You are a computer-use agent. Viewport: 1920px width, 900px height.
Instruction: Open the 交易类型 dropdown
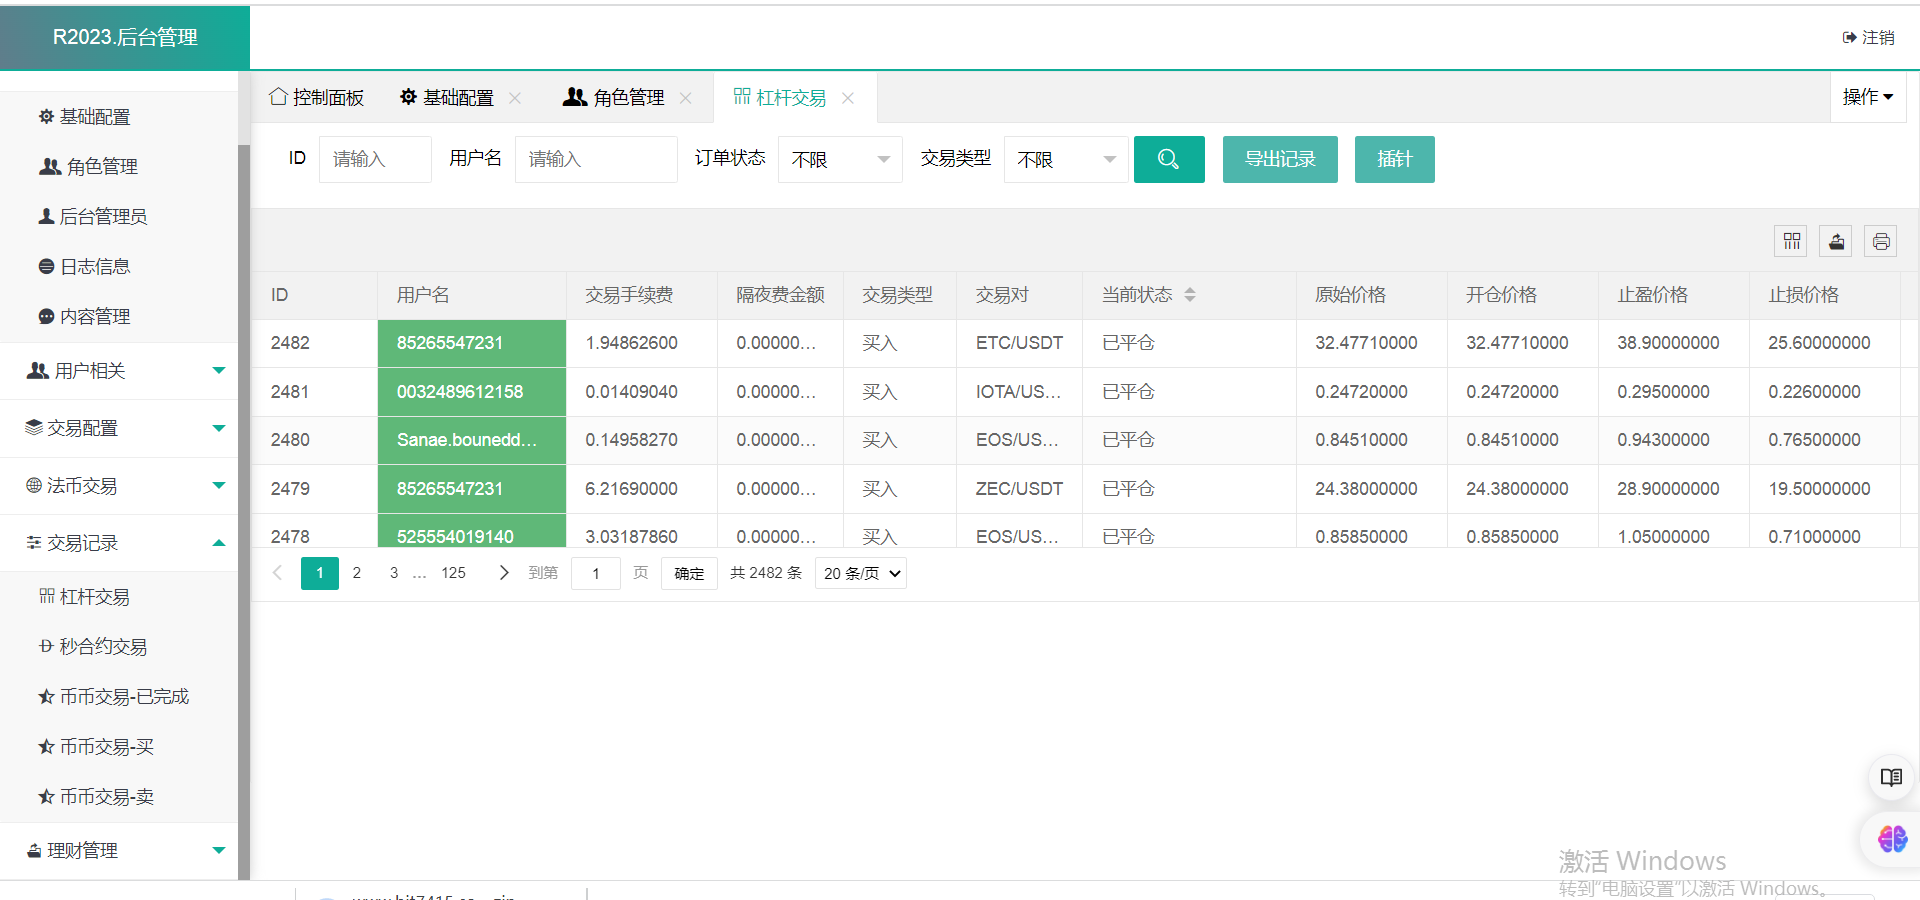click(1065, 160)
